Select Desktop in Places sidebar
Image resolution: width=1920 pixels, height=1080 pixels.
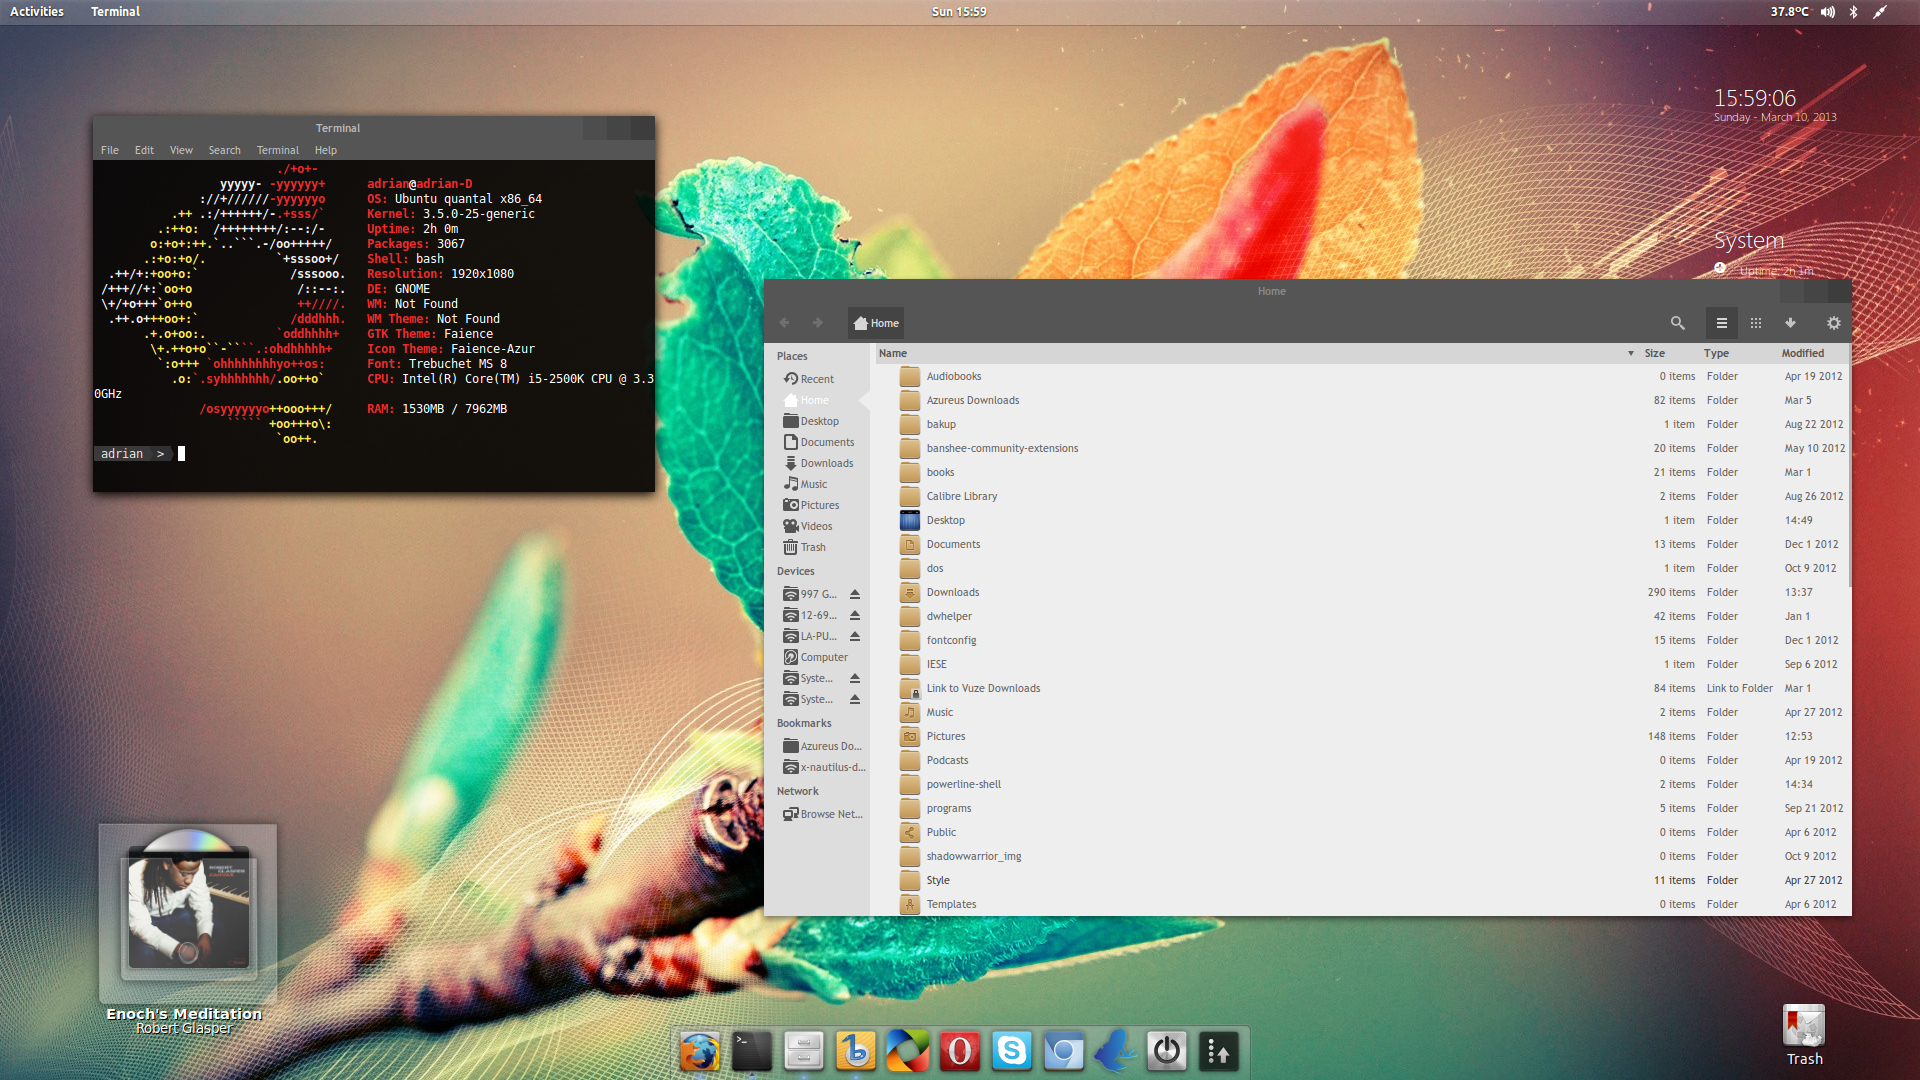point(811,421)
